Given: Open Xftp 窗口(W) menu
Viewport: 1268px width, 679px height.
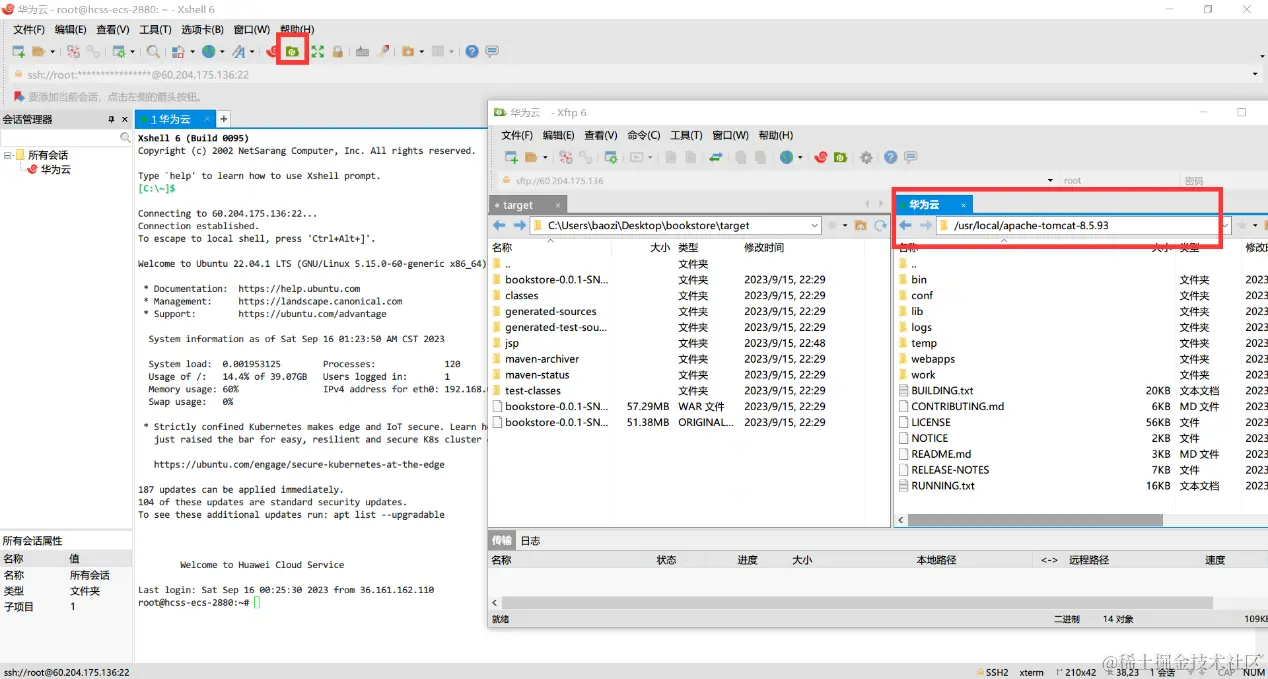Looking at the screenshot, I should point(730,135).
